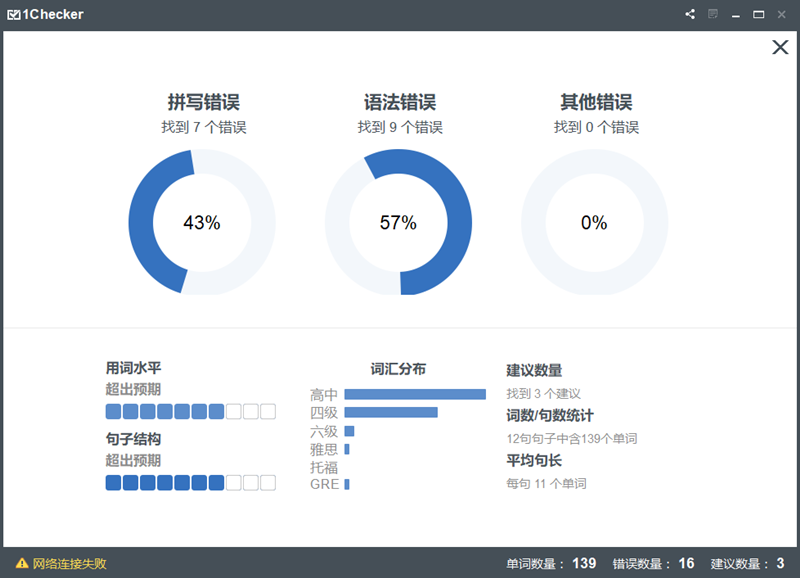Click the 43% spelling error donut chart
This screenshot has width=800, height=578.
pyautogui.click(x=202, y=222)
